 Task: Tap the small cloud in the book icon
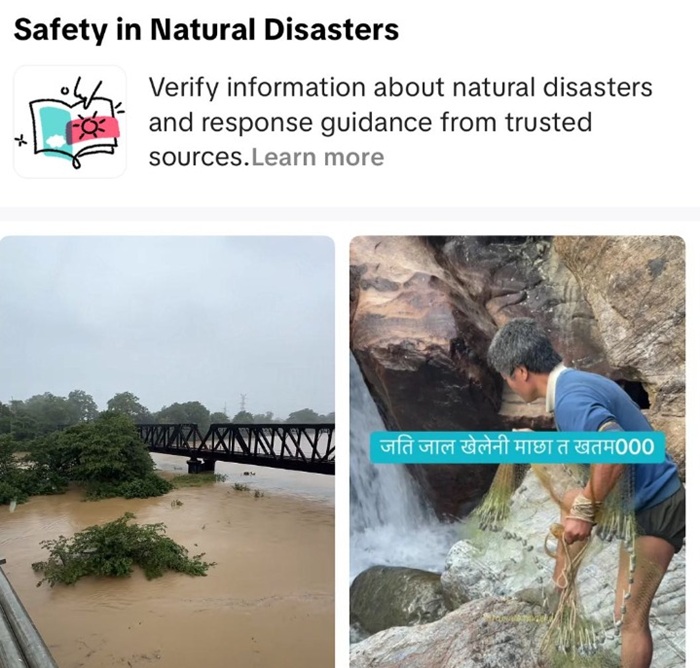57,141
